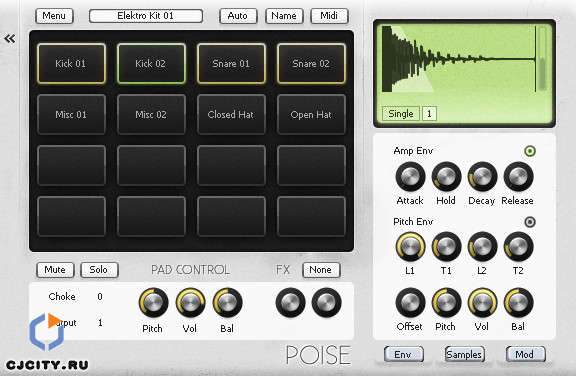This screenshot has width=576, height=376.
Task: Switch to the Samples tab
Action: (464, 354)
